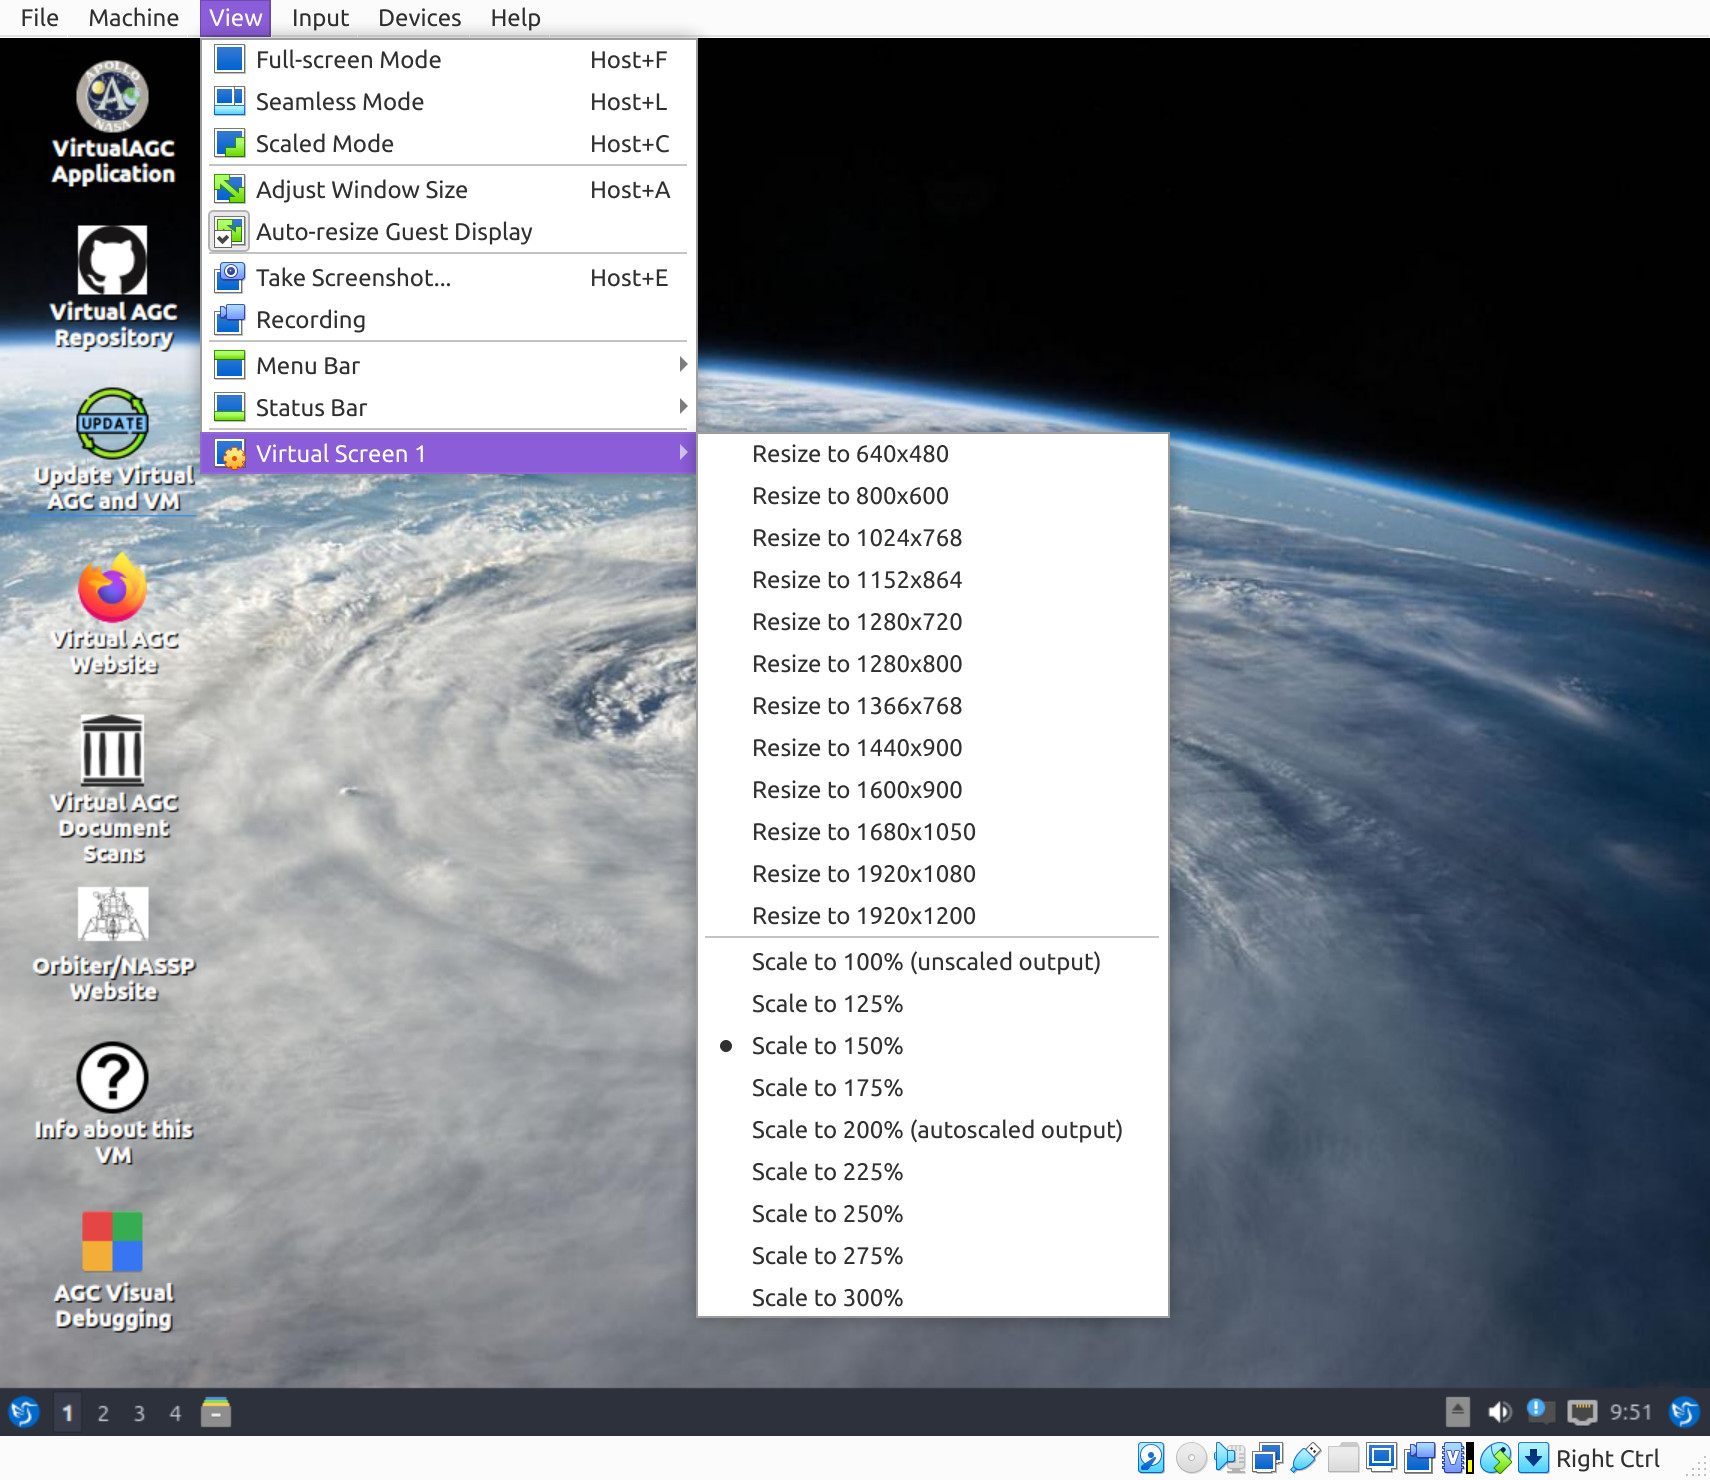Choose Scaled Mode

coord(448,144)
